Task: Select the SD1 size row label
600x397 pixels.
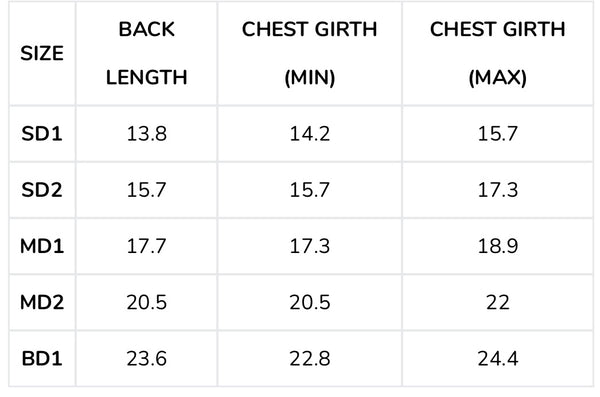Action: pos(42,134)
